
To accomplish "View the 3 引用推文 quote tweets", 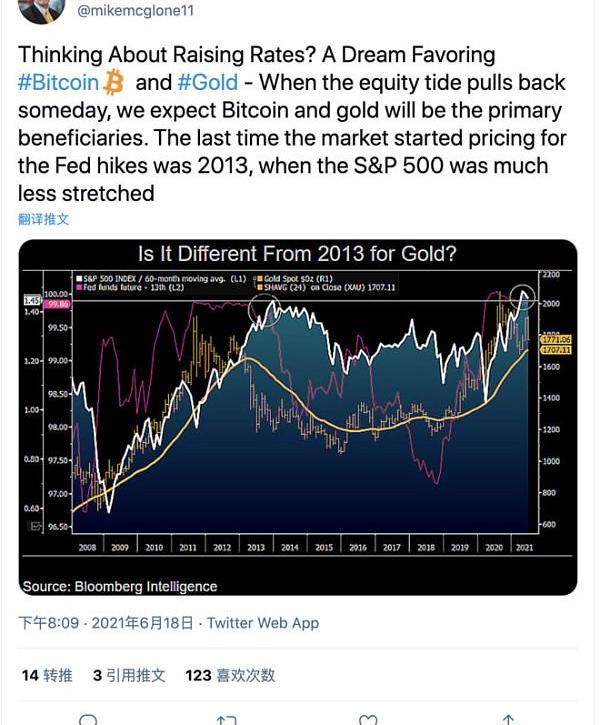I will pyautogui.click(x=129, y=675).
